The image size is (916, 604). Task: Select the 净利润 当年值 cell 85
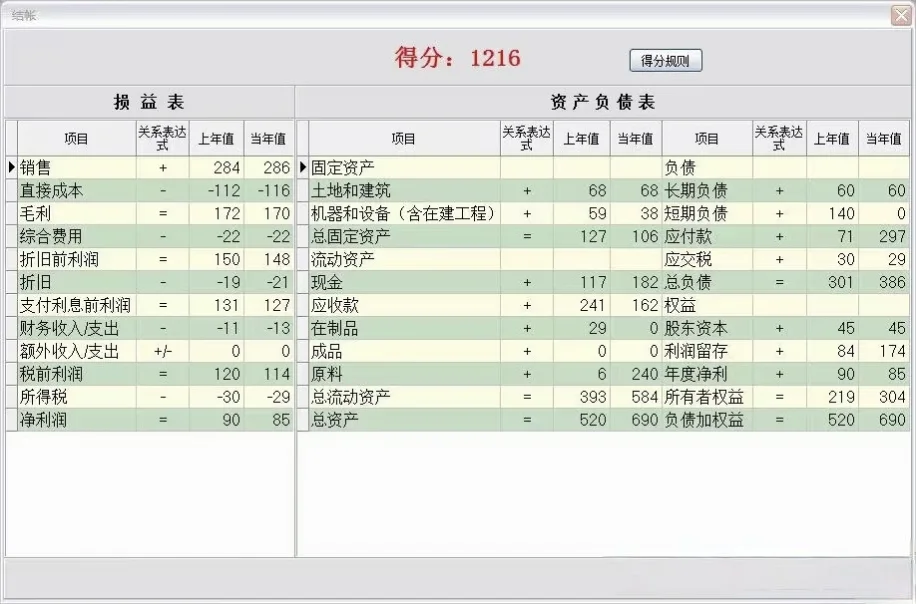[x=269, y=419]
